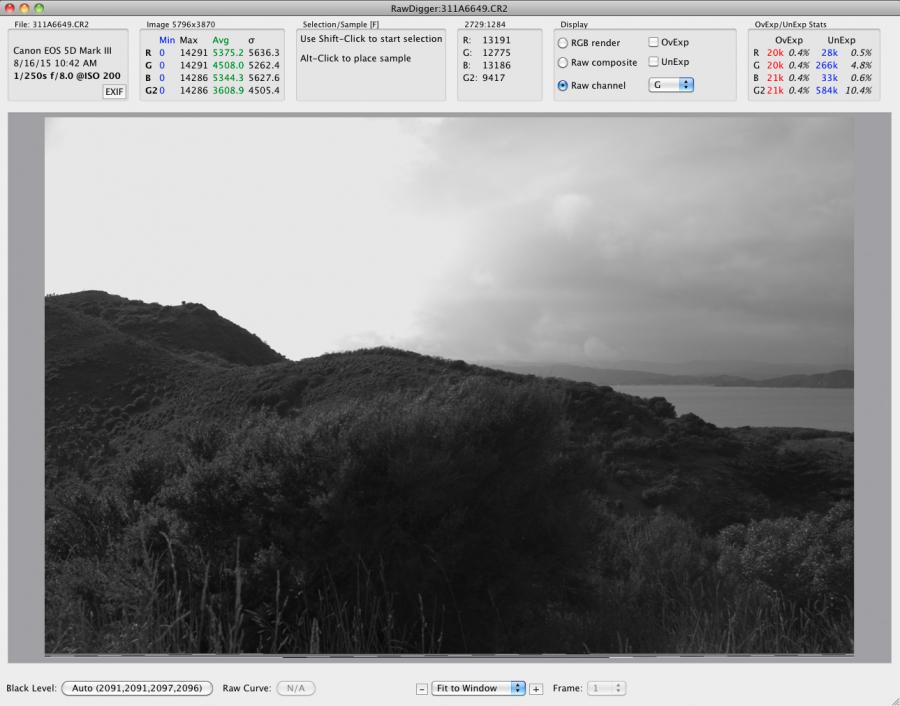Open the raw channel G dropdown

[x=672, y=86]
